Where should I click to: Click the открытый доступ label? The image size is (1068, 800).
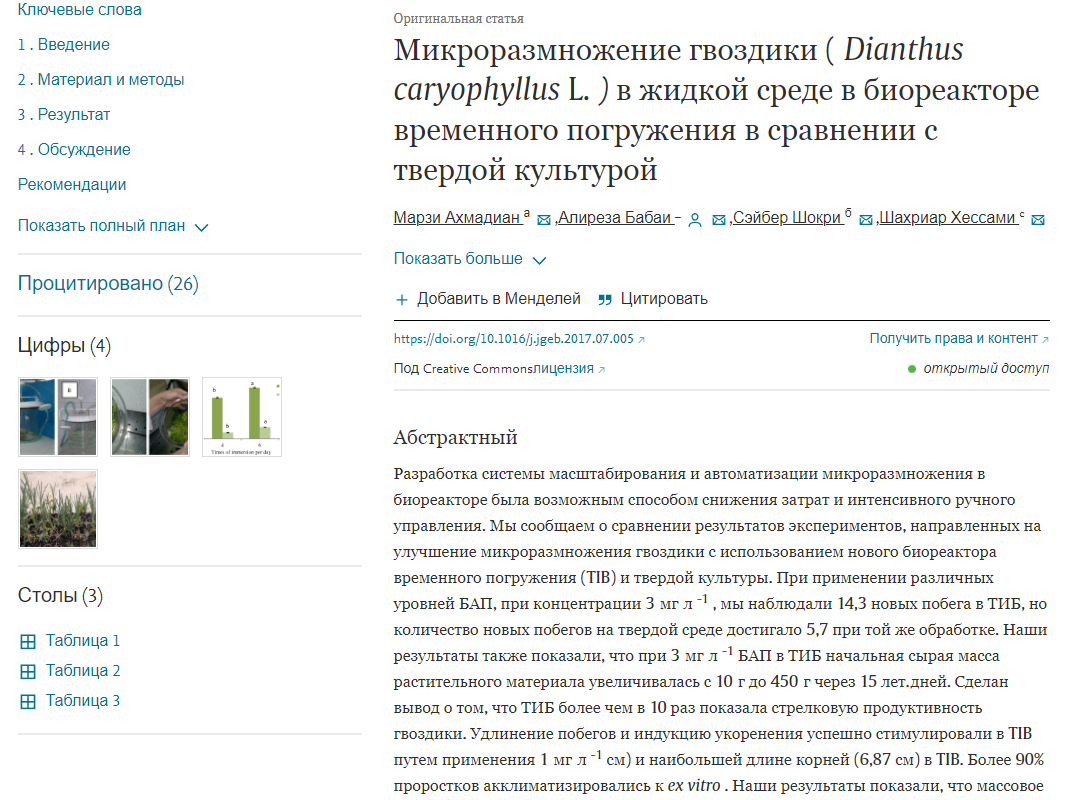(x=986, y=368)
